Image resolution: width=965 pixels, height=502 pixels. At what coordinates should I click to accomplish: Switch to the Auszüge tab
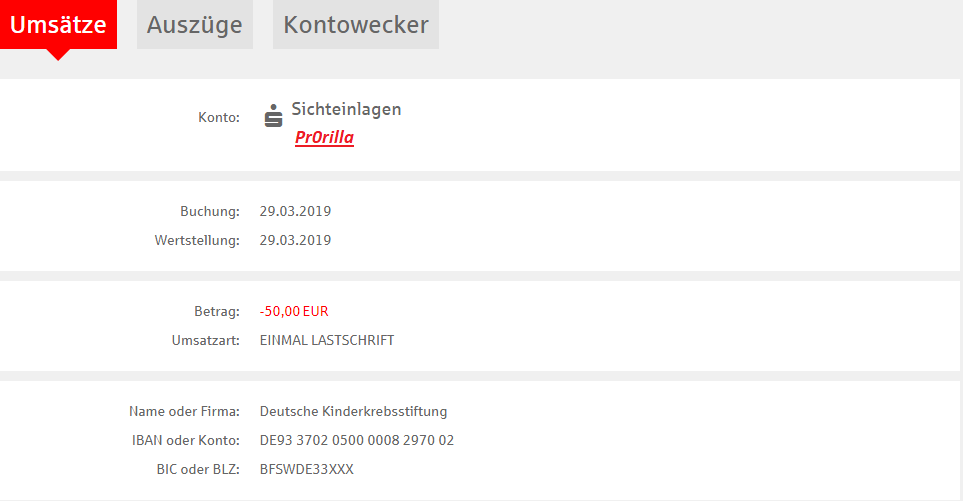(194, 25)
